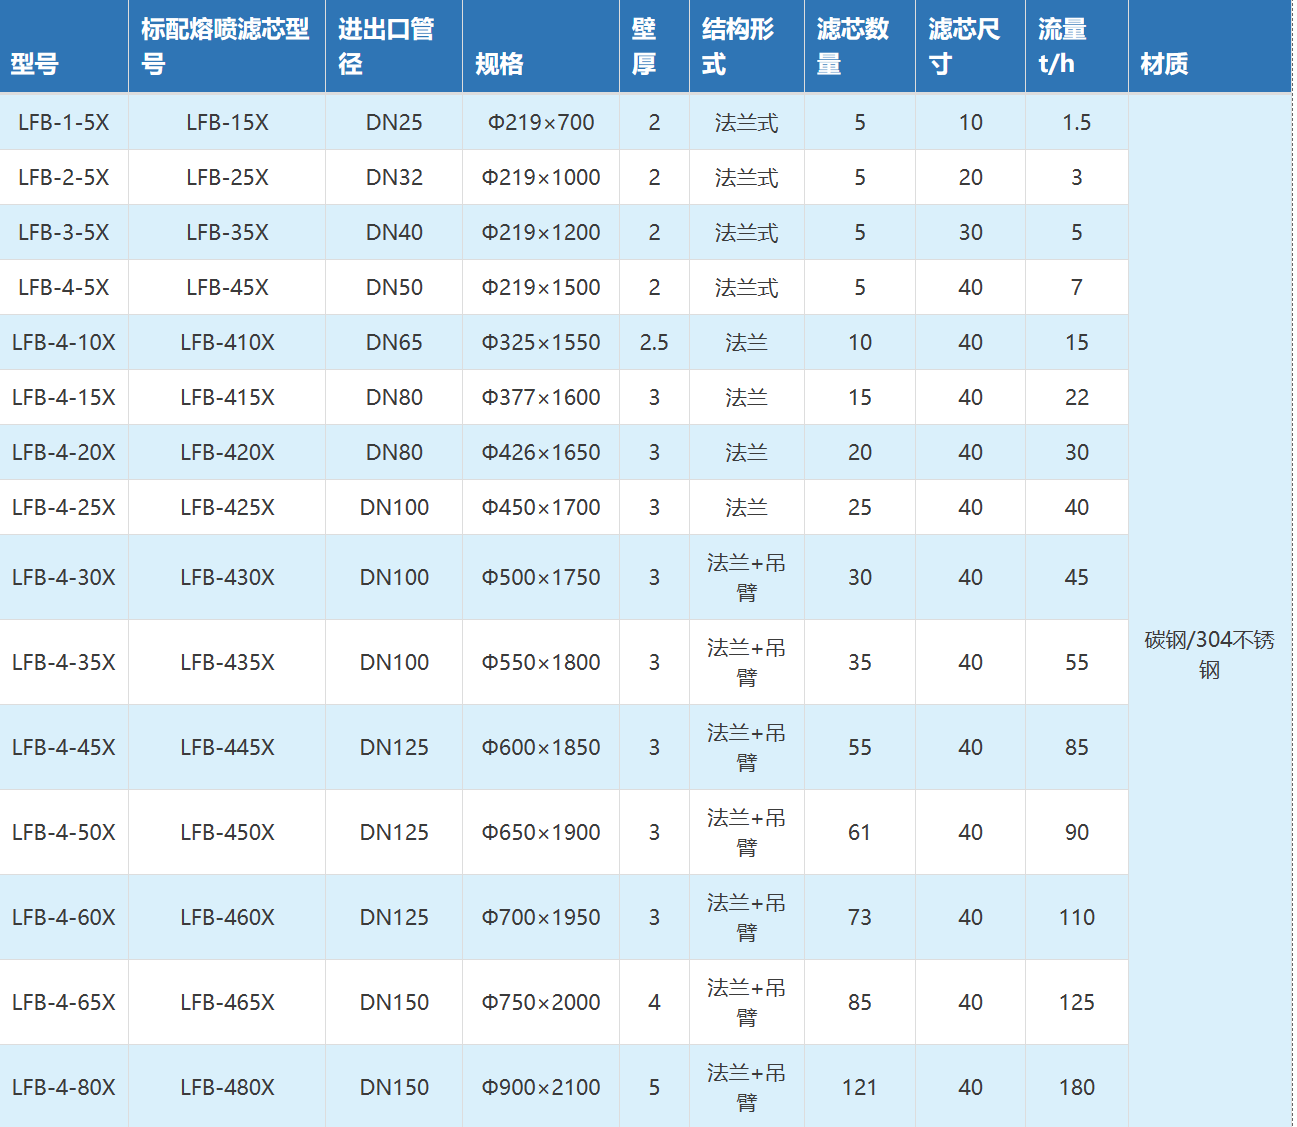The height and width of the screenshot is (1127, 1297).
Task: Click the Φ426×1650 specification cell
Action: [541, 452]
